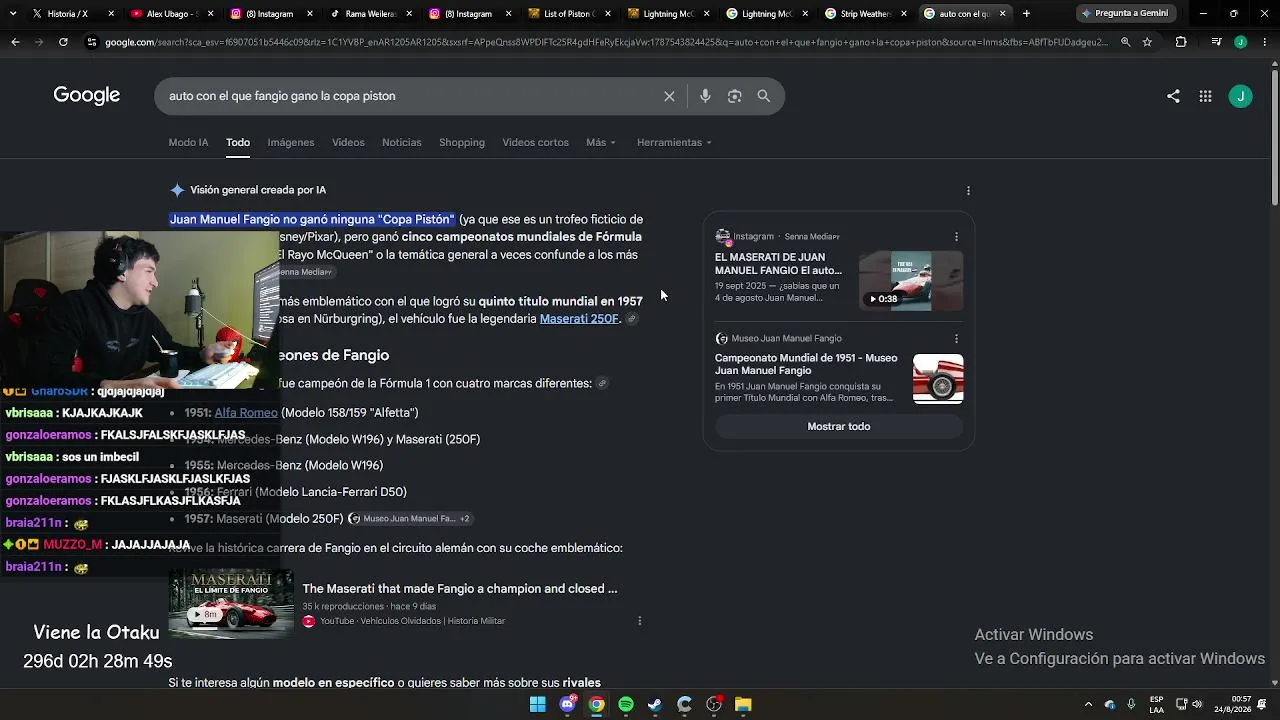Open Discord from the taskbar
Image resolution: width=1280 pixels, height=720 pixels.
coord(568,704)
